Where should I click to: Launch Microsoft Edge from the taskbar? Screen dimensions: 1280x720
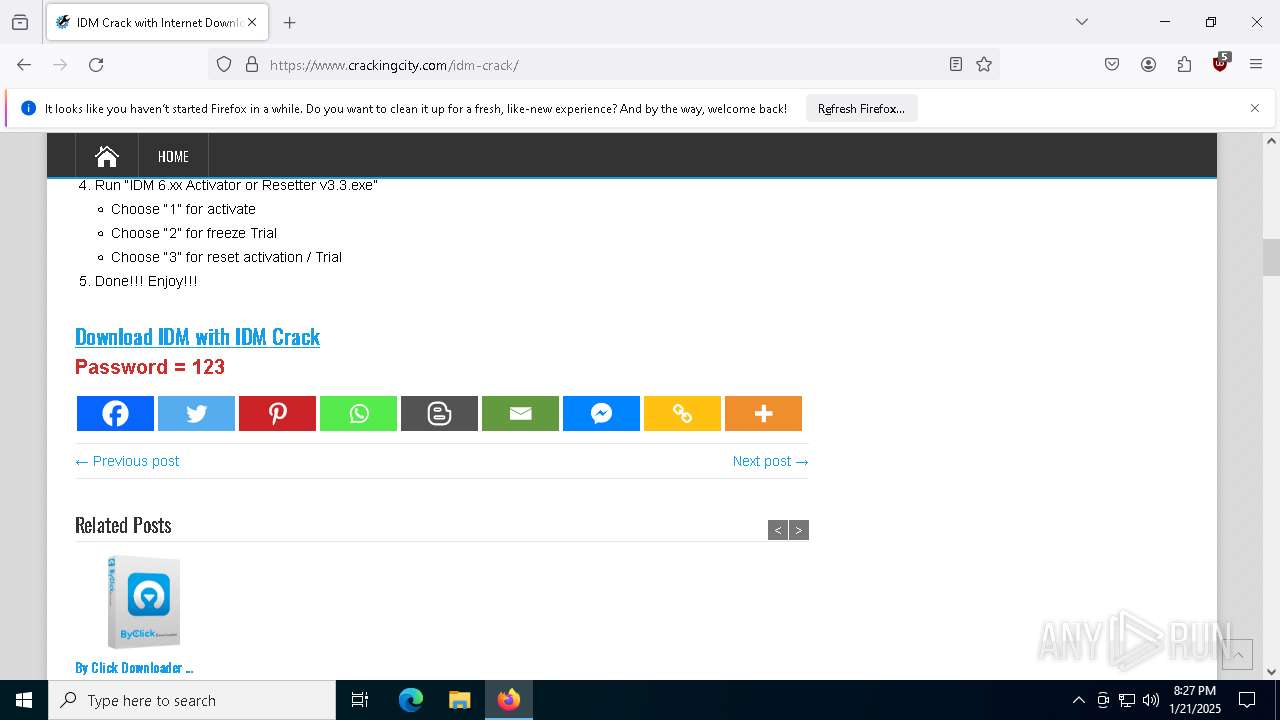click(411, 700)
